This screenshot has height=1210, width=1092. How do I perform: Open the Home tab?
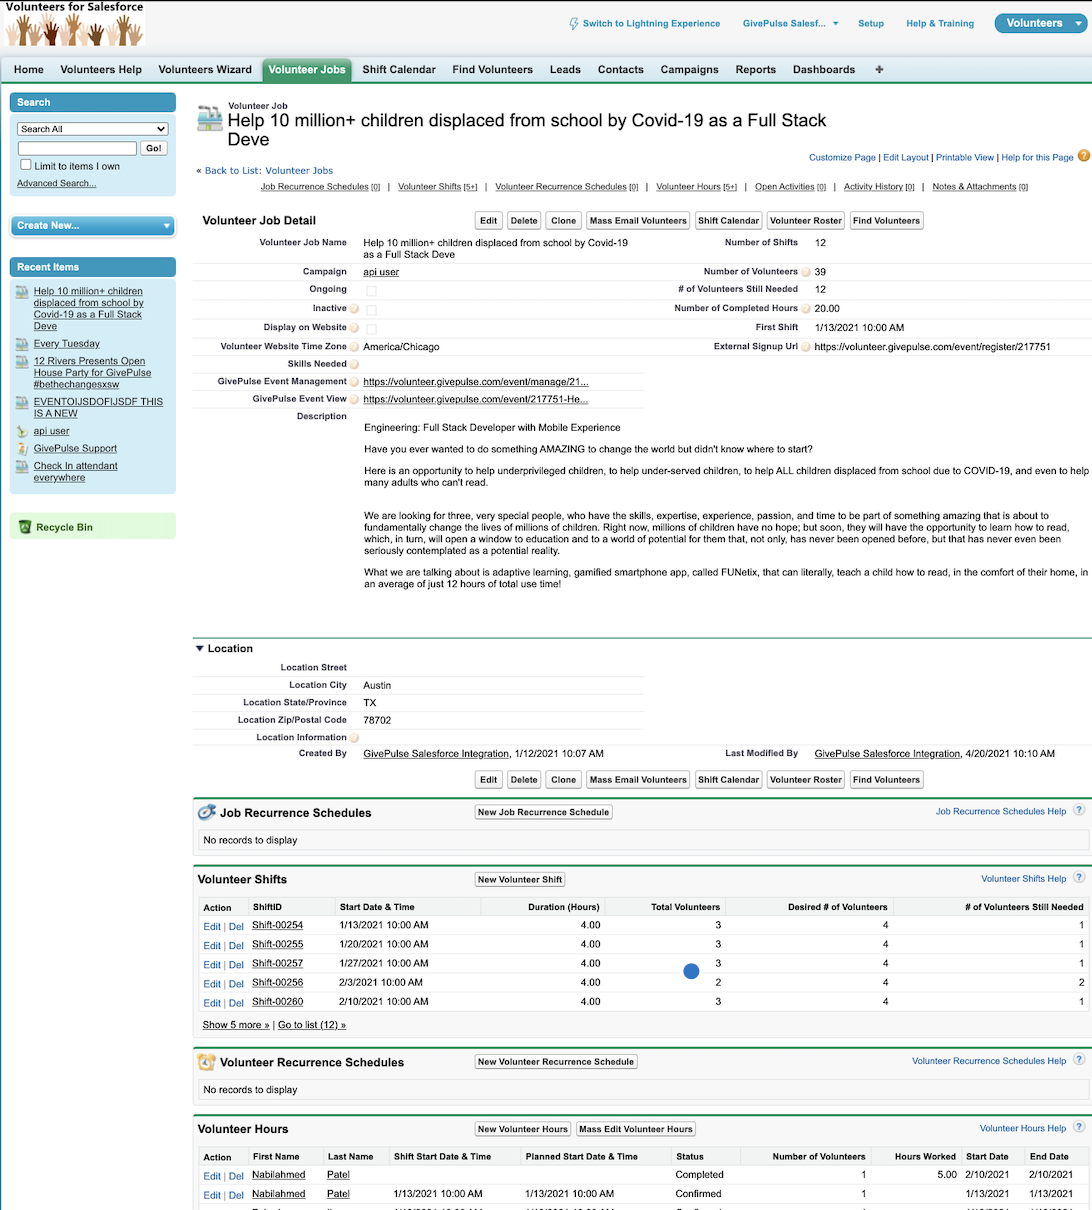pyautogui.click(x=28, y=69)
